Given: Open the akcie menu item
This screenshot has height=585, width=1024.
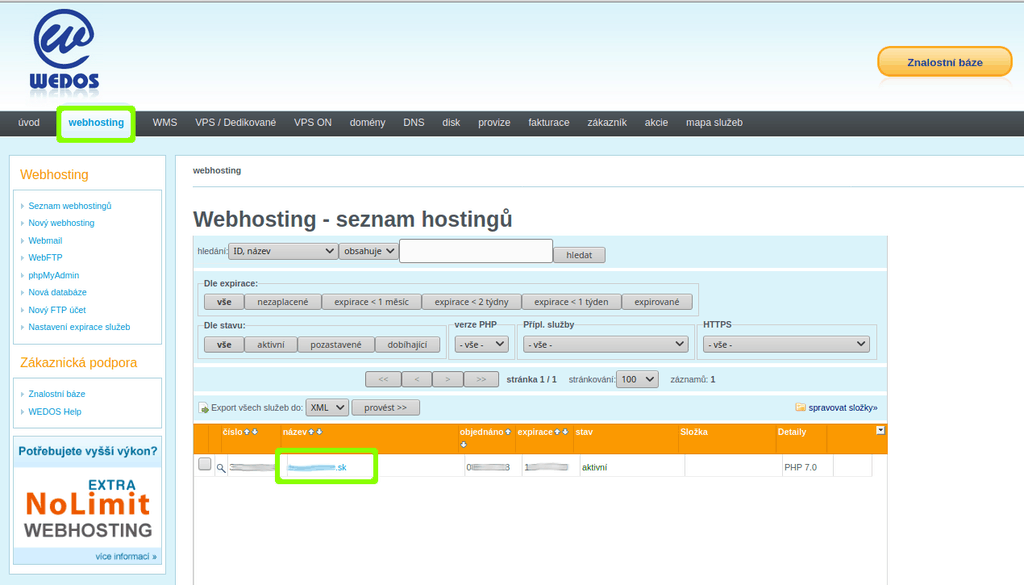Looking at the screenshot, I should point(656,123).
